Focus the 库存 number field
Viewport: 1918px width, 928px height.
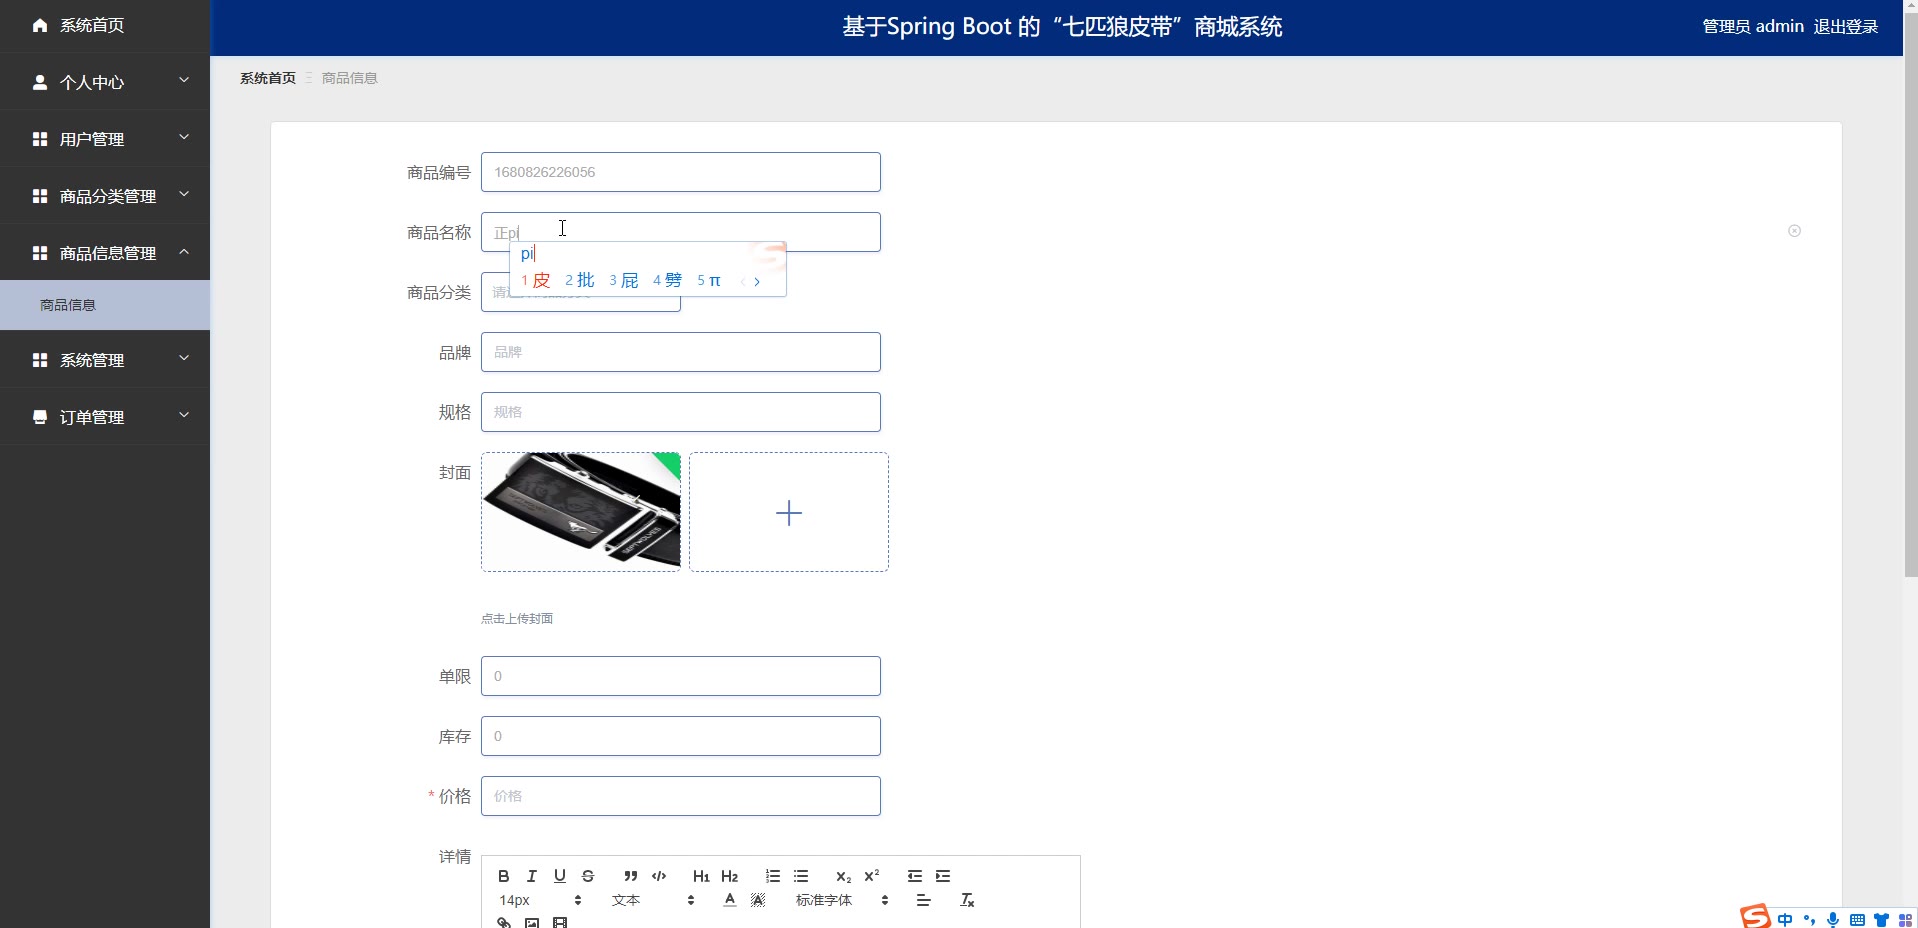click(681, 736)
